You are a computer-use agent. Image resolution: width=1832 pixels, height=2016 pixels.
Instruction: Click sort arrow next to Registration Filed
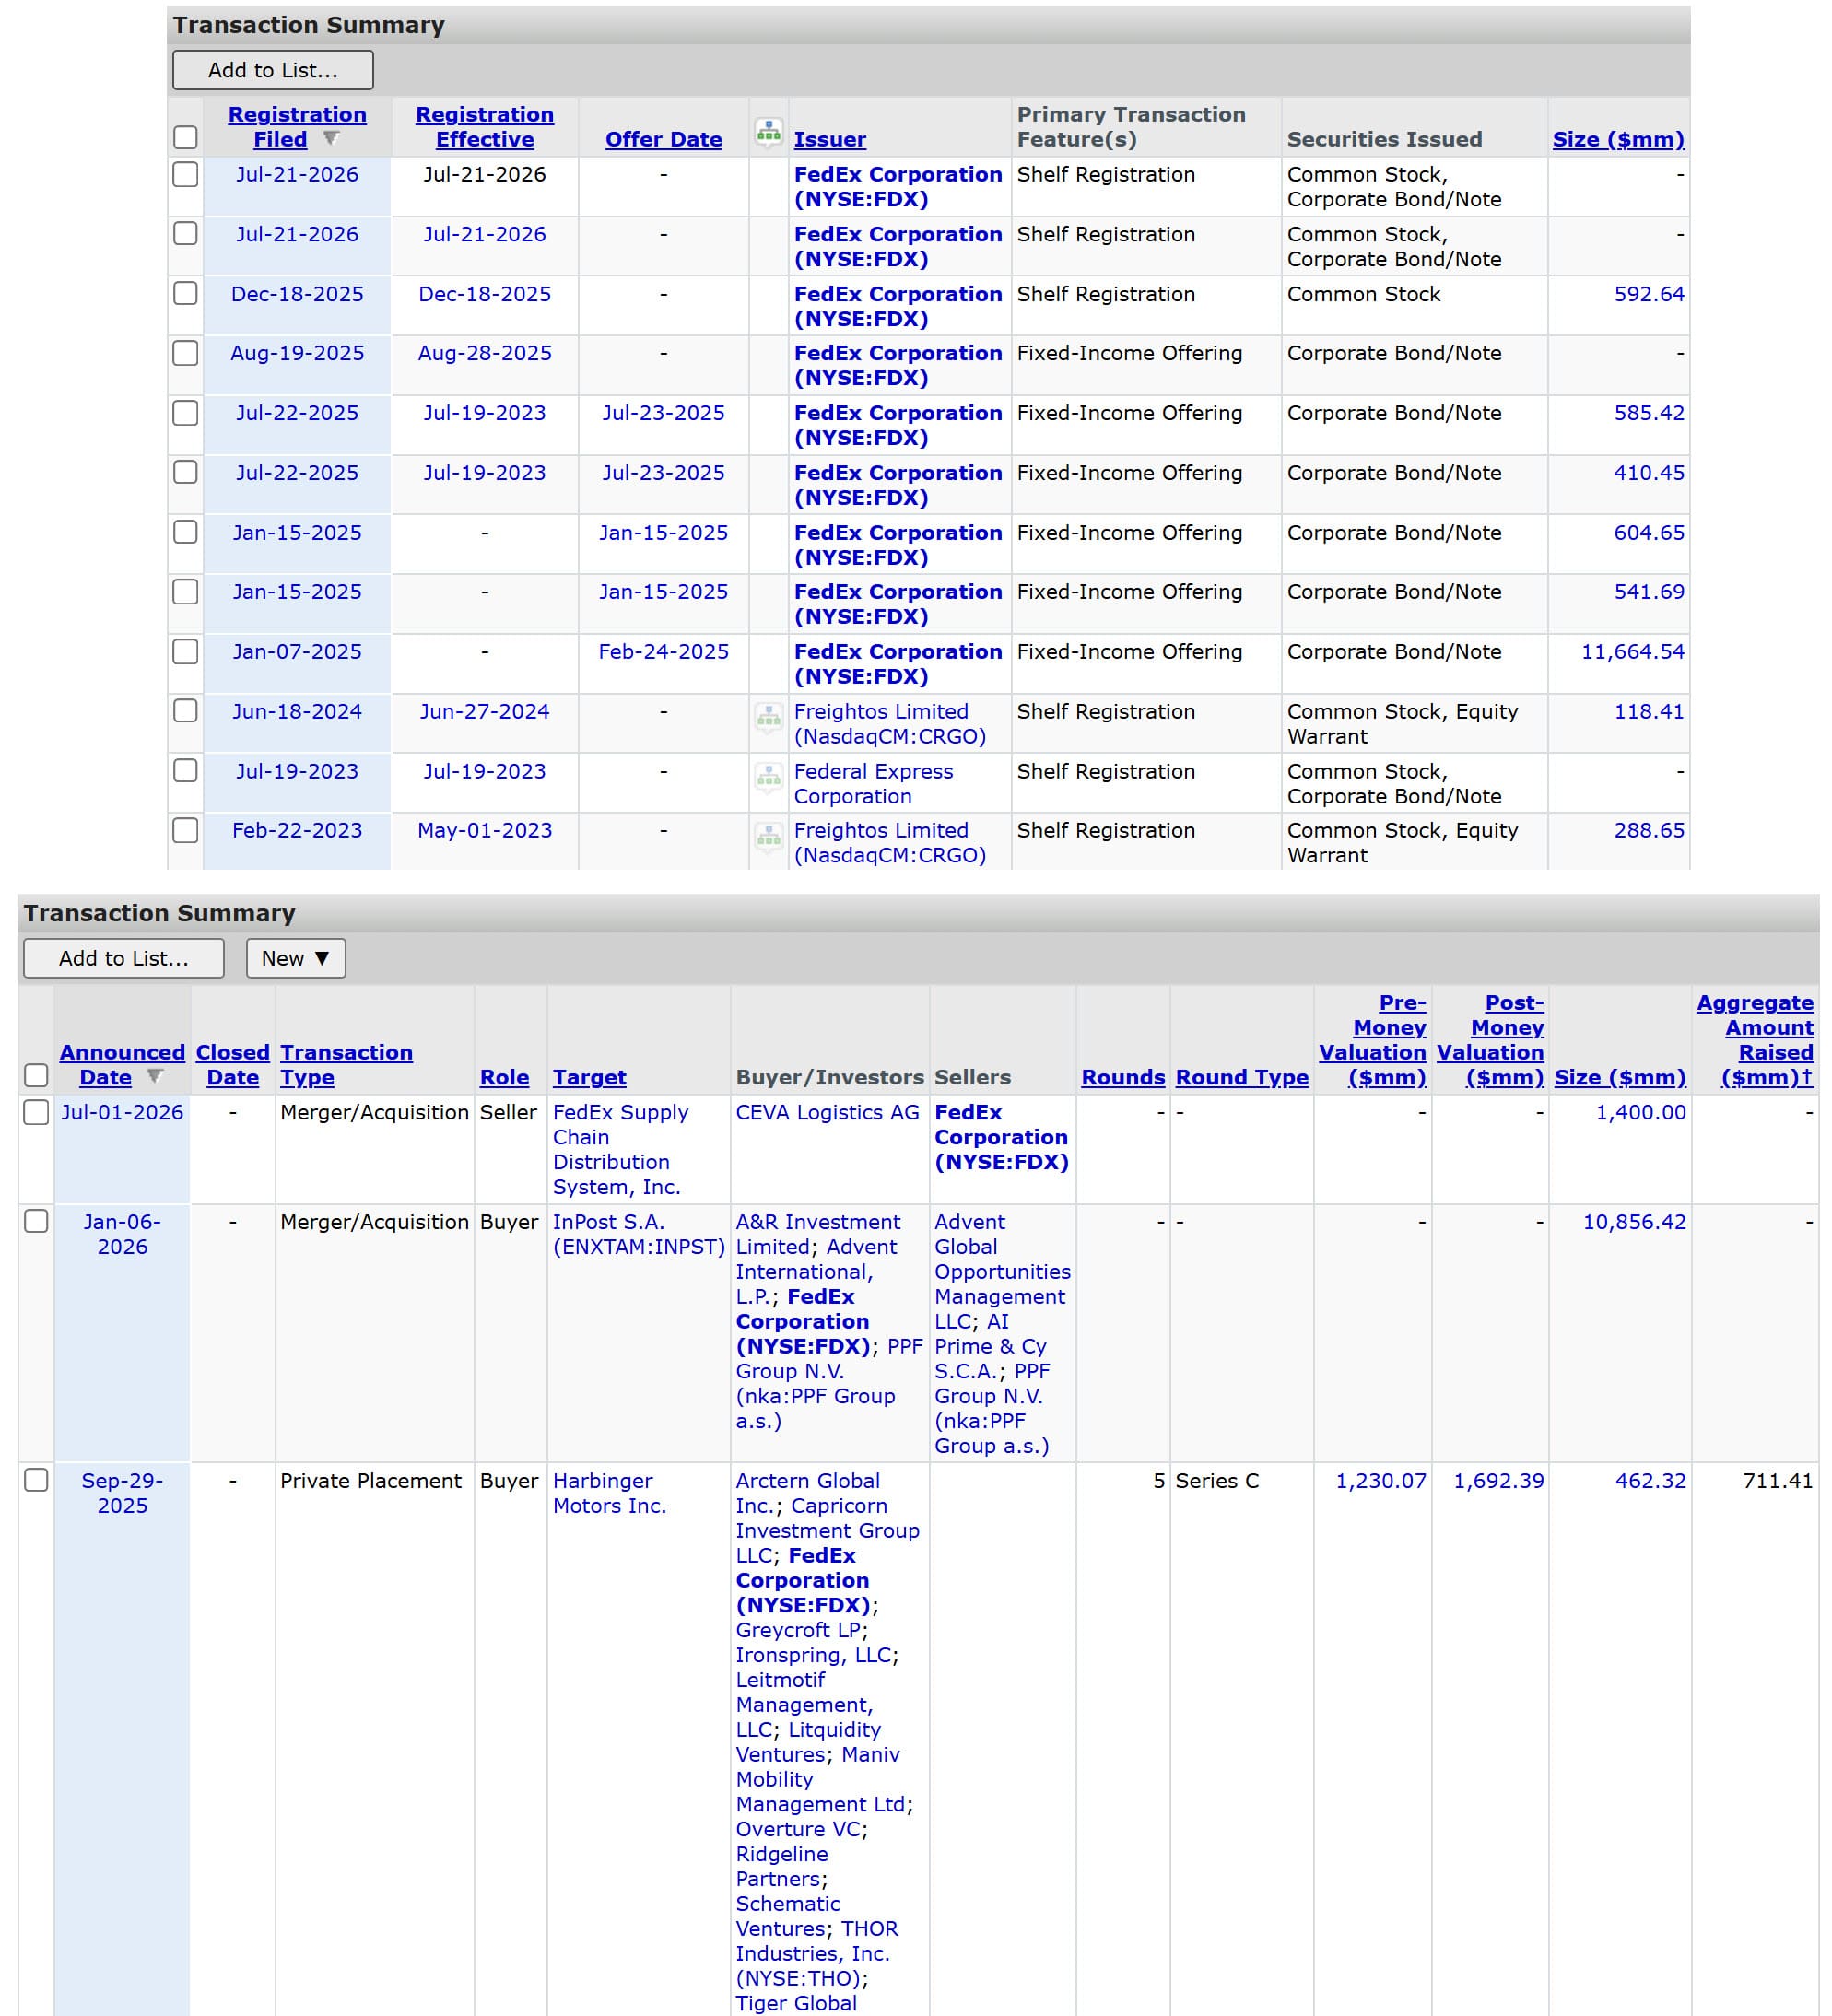(331, 139)
